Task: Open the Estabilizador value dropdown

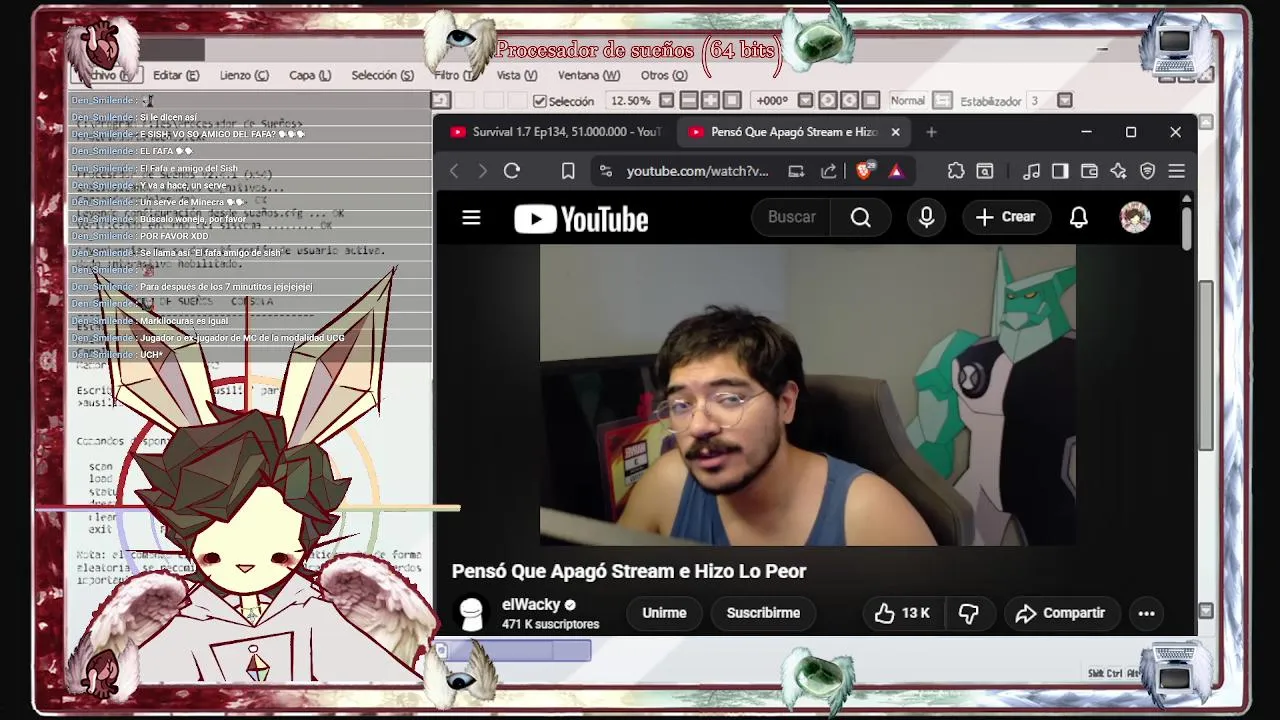Action: (1064, 101)
